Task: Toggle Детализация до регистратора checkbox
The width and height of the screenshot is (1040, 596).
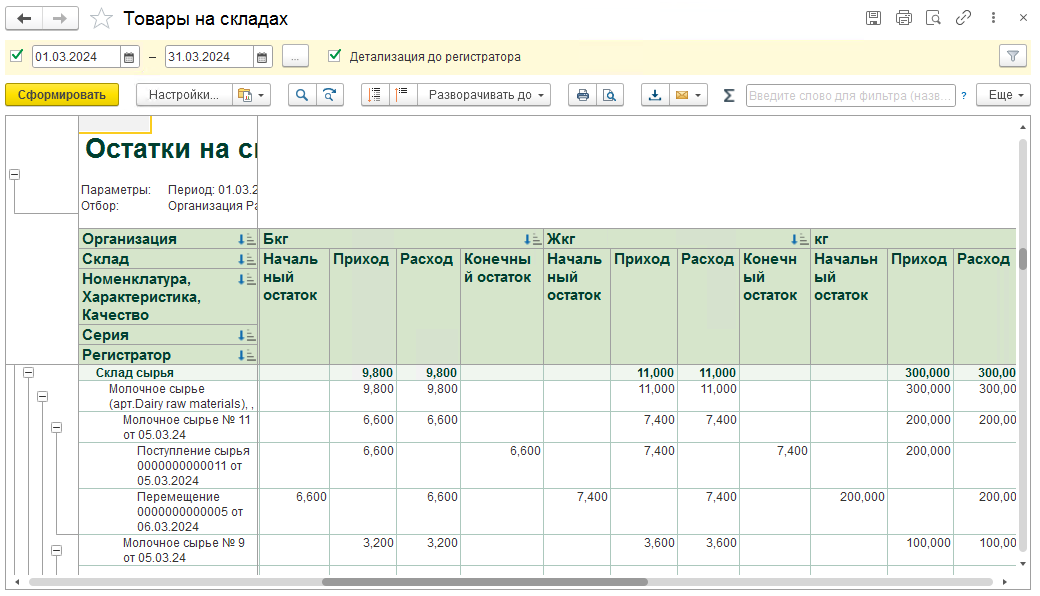Action: click(x=334, y=56)
